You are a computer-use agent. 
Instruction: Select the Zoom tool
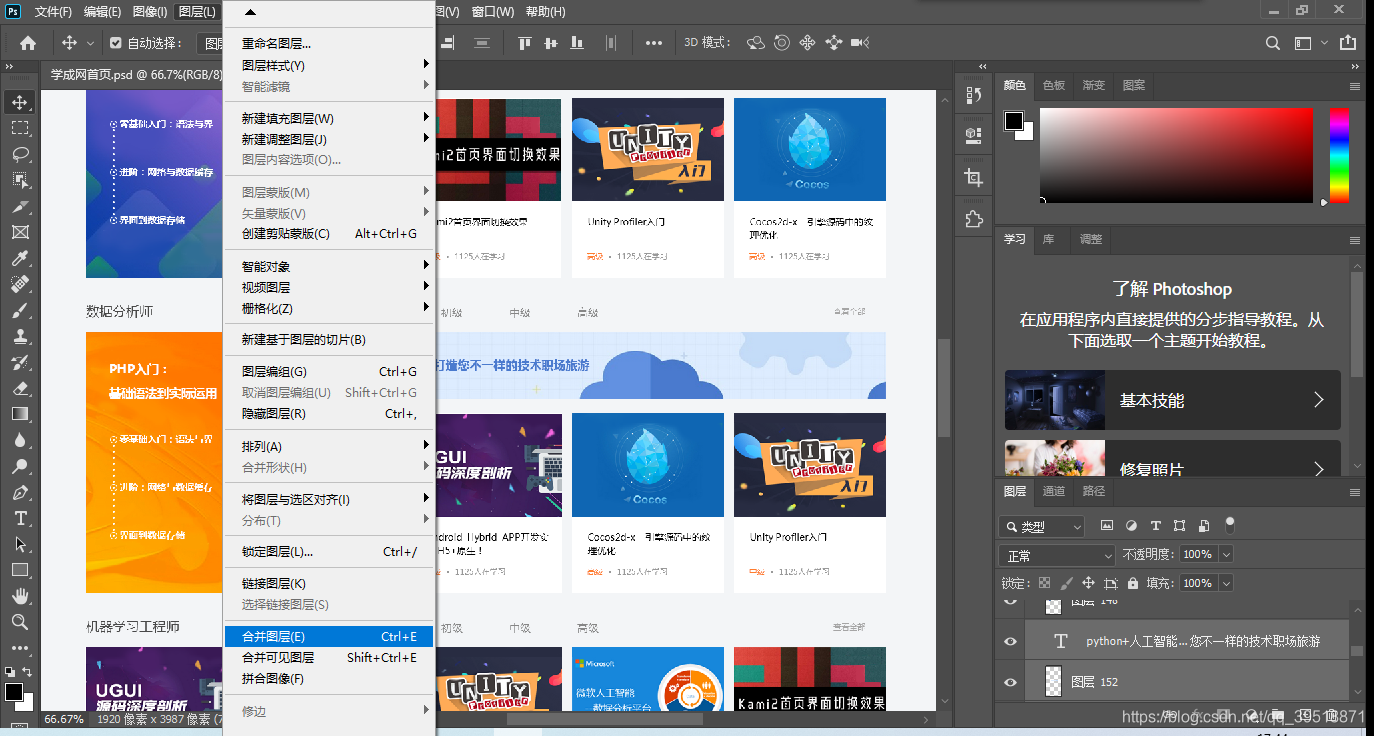coord(20,622)
